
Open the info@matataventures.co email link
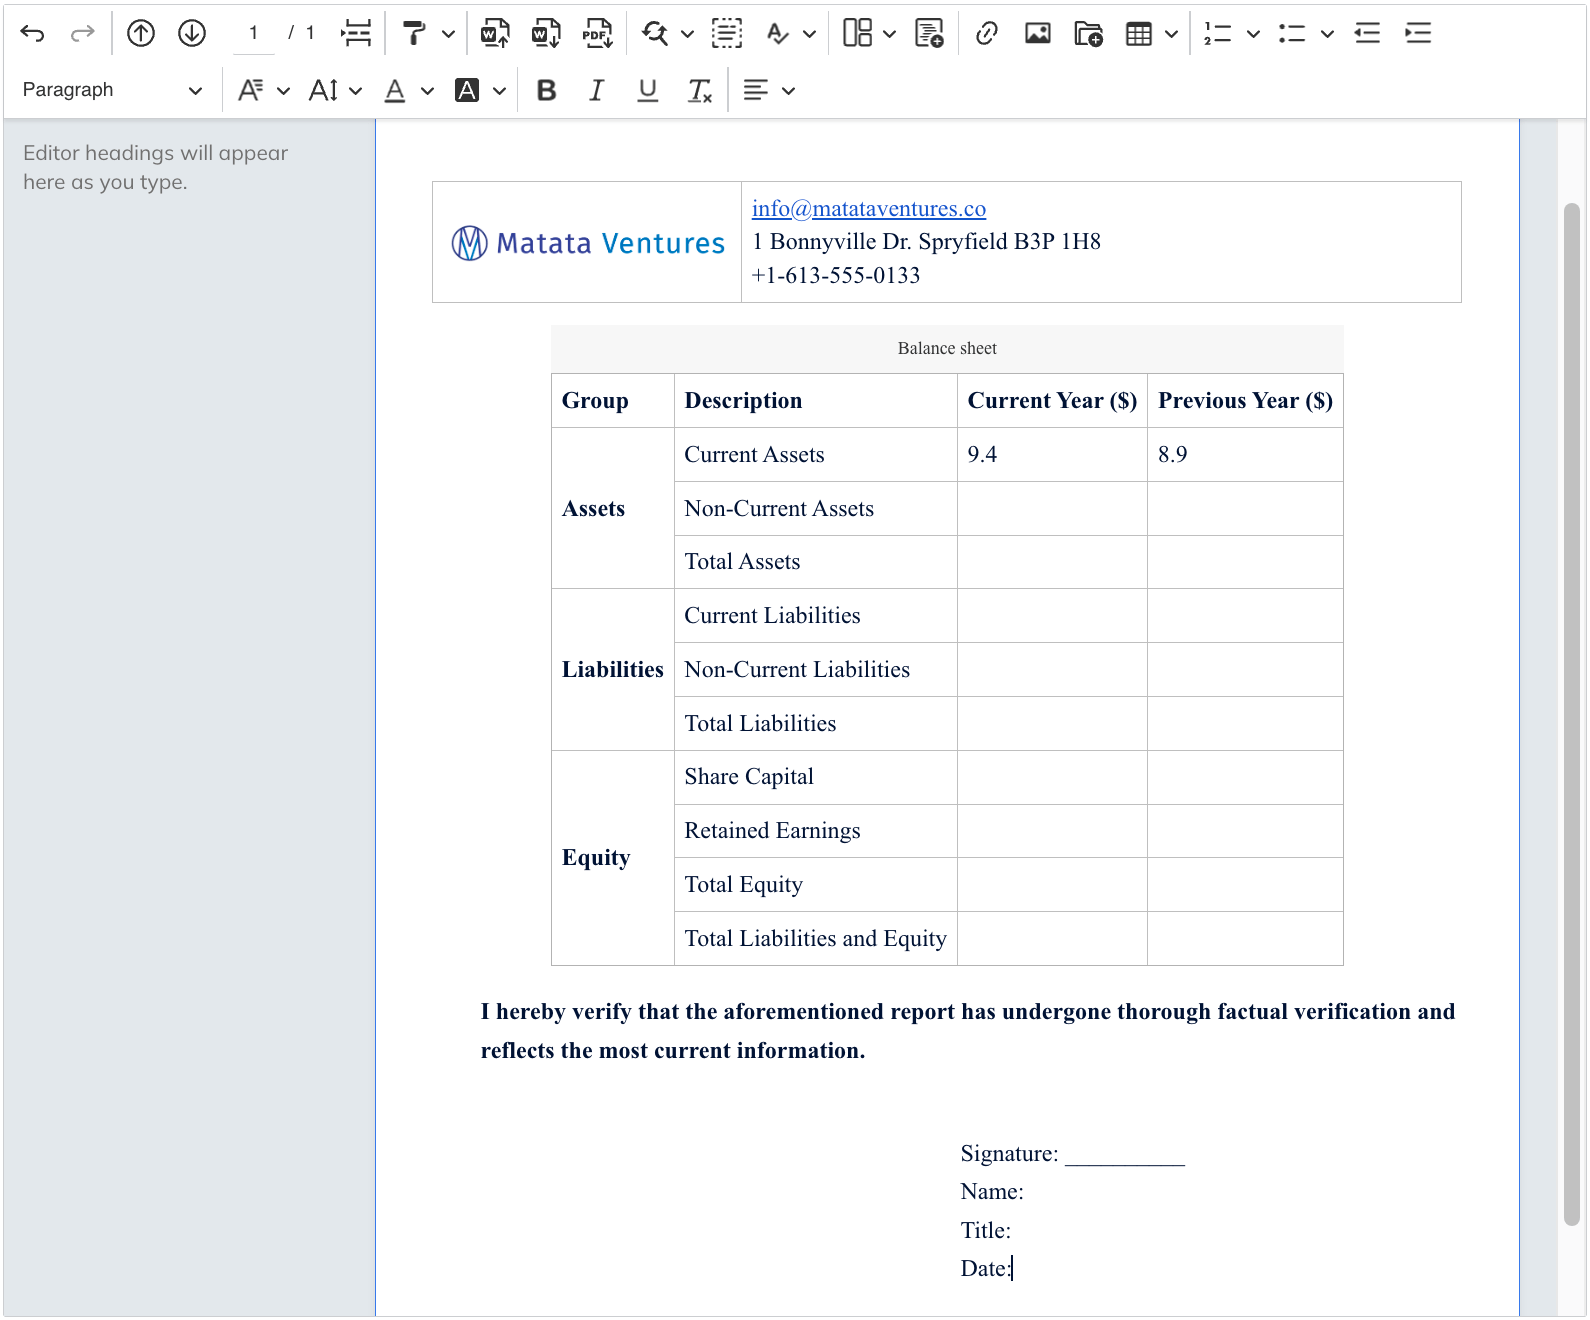point(868,208)
